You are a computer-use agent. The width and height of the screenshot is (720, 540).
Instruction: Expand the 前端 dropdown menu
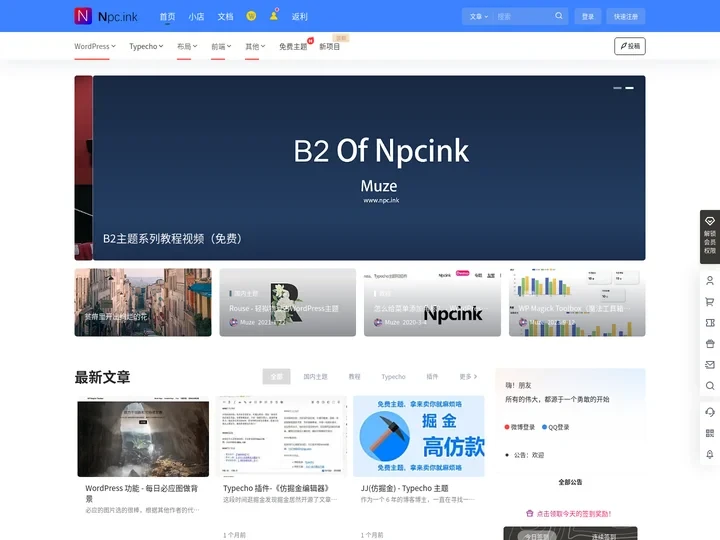click(221, 46)
